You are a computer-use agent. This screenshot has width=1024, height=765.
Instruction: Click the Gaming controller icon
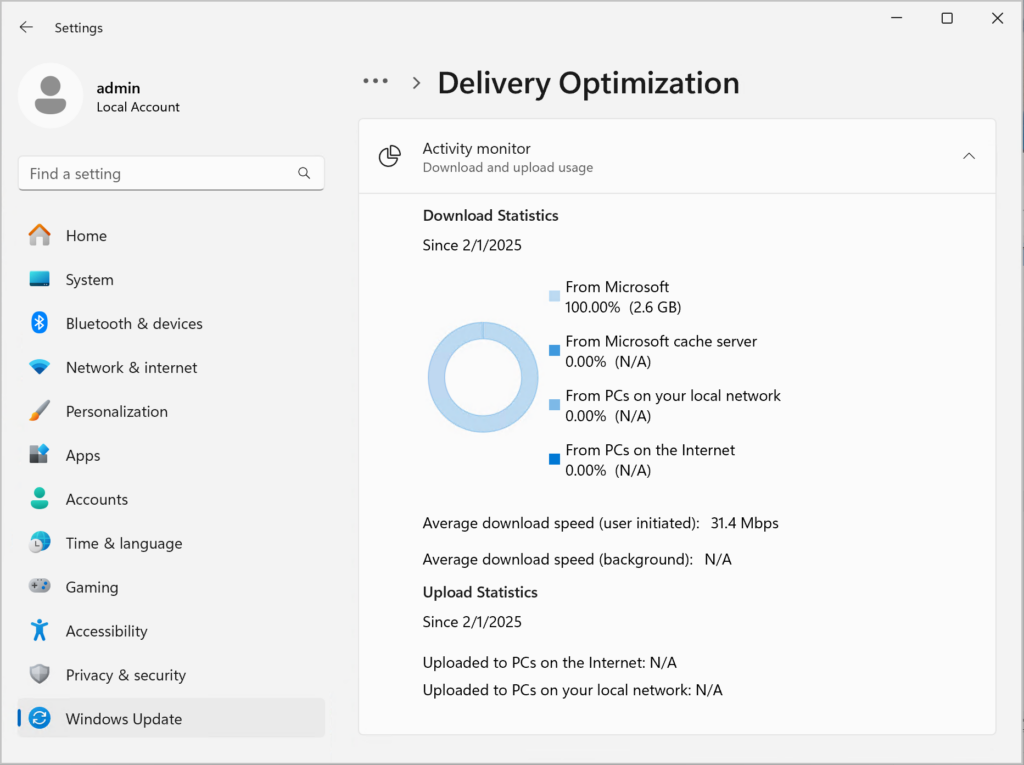pos(40,586)
